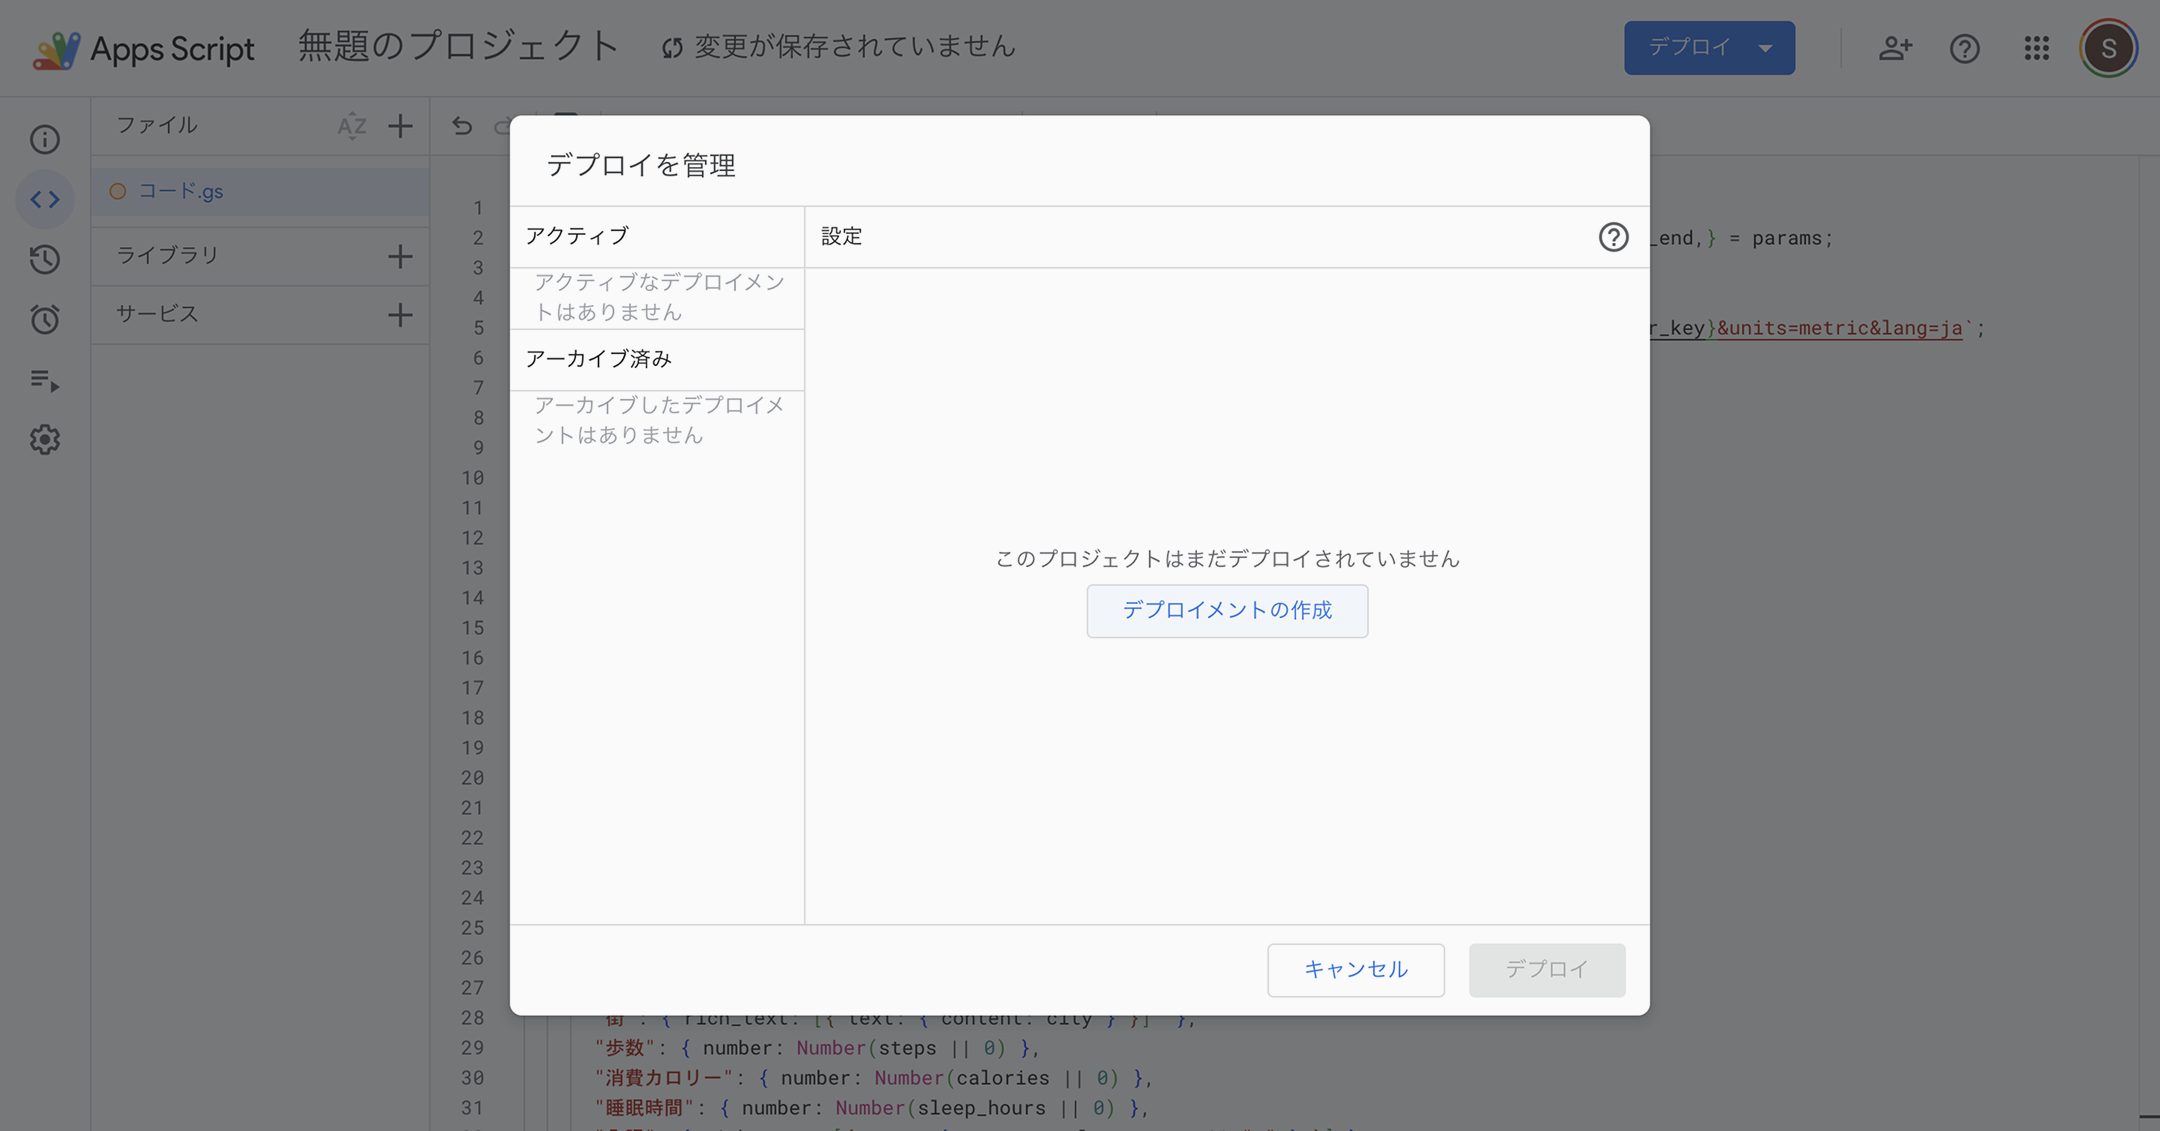Select the コード.gs file

tap(181, 191)
